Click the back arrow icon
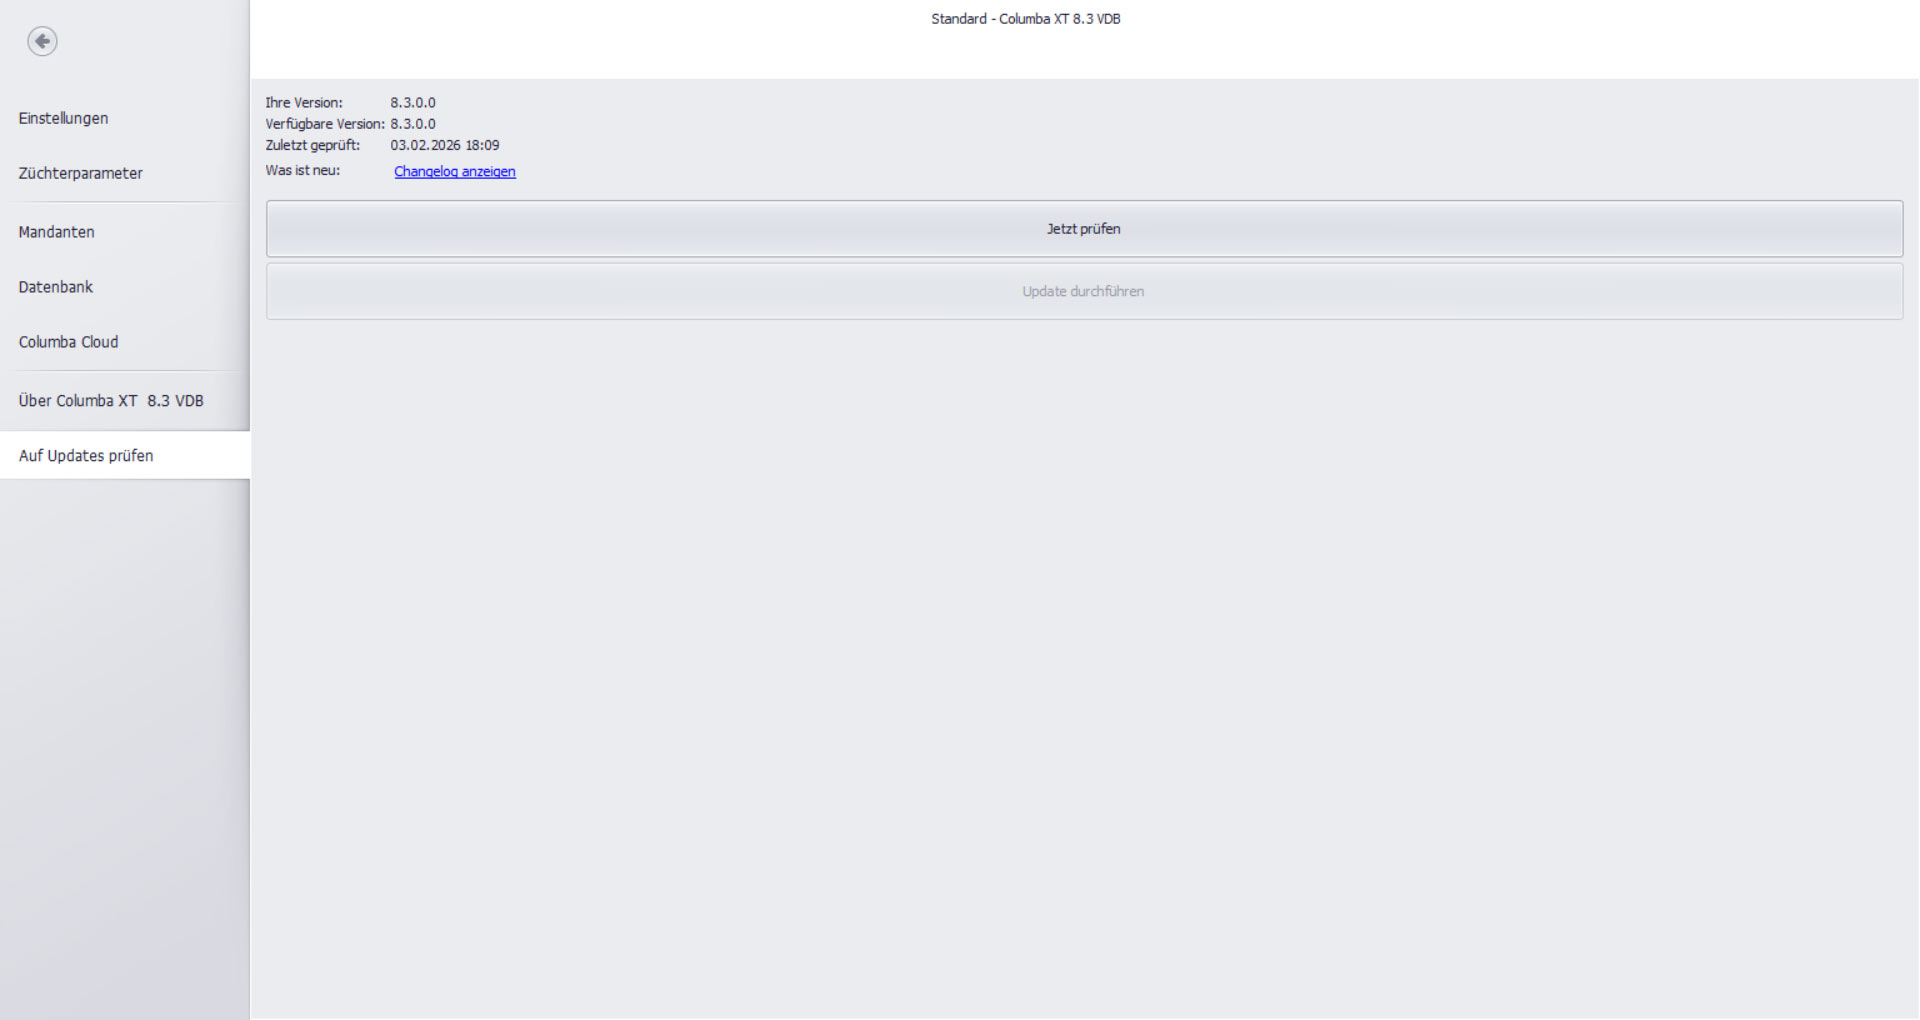Screen dimensions: 1920x1020 click(x=42, y=41)
